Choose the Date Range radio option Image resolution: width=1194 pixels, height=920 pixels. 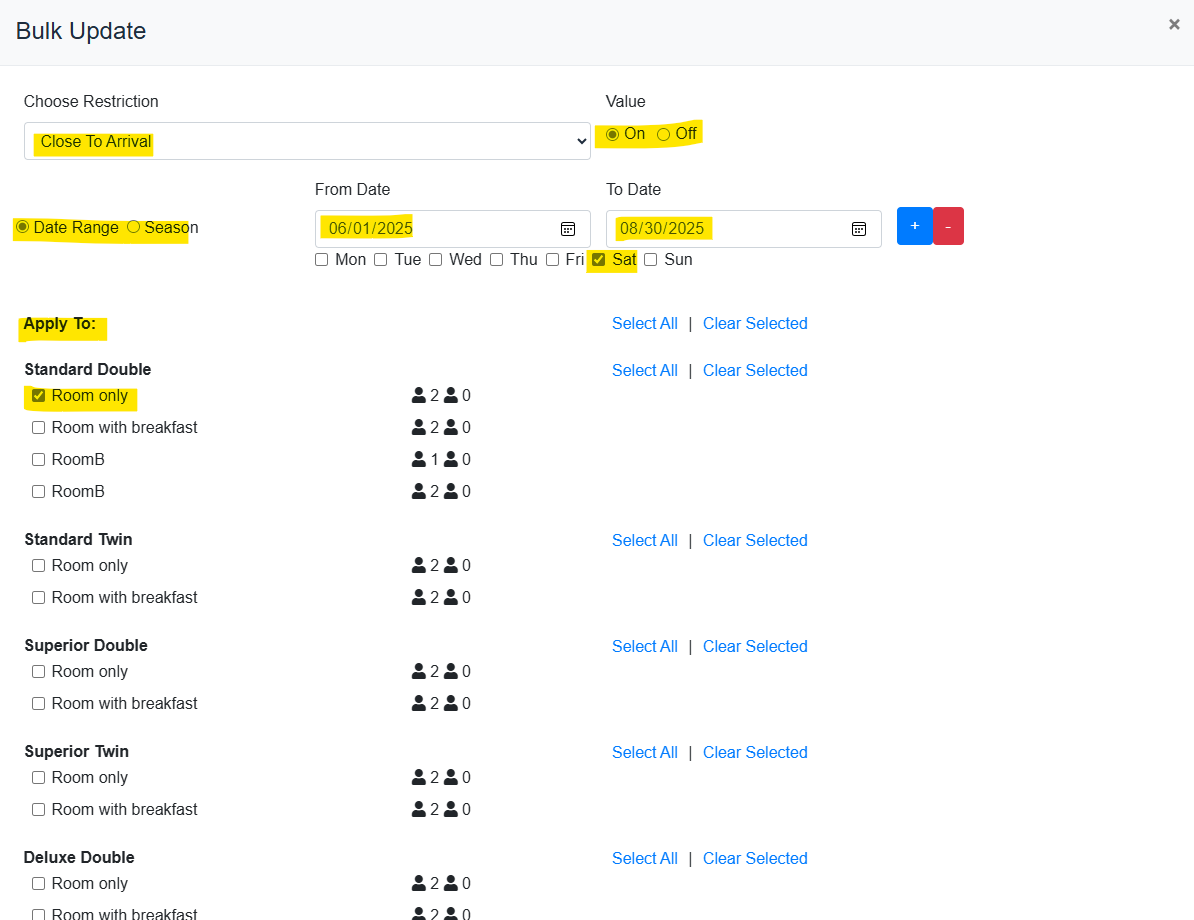click(x=22, y=227)
